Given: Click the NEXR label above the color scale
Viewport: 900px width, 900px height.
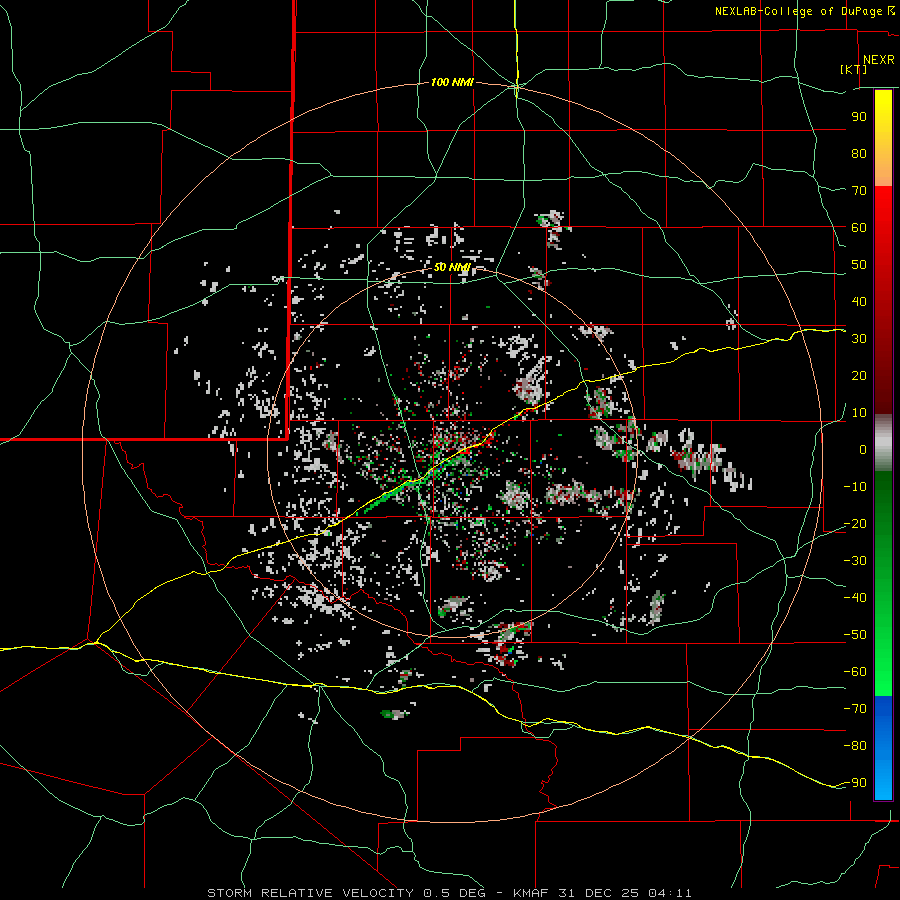Looking at the screenshot, I should [878, 60].
